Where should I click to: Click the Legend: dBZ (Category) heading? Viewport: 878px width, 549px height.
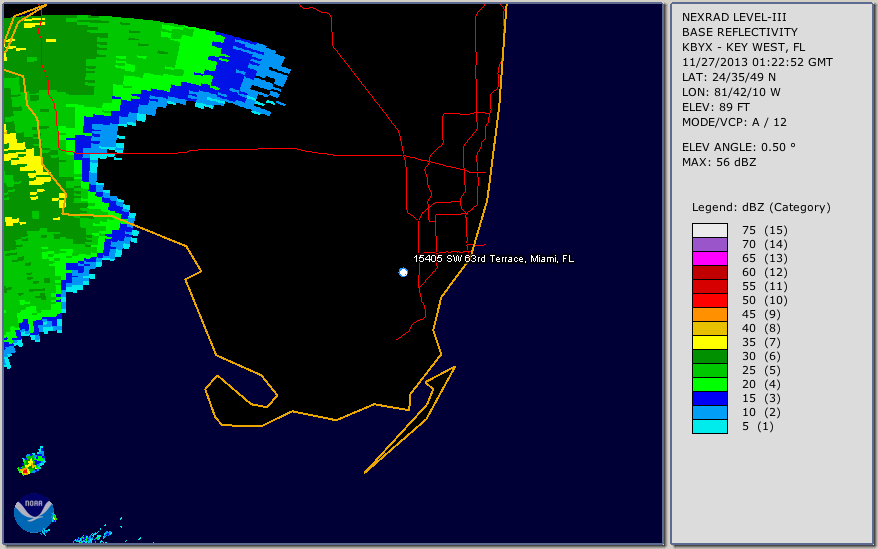[761, 207]
